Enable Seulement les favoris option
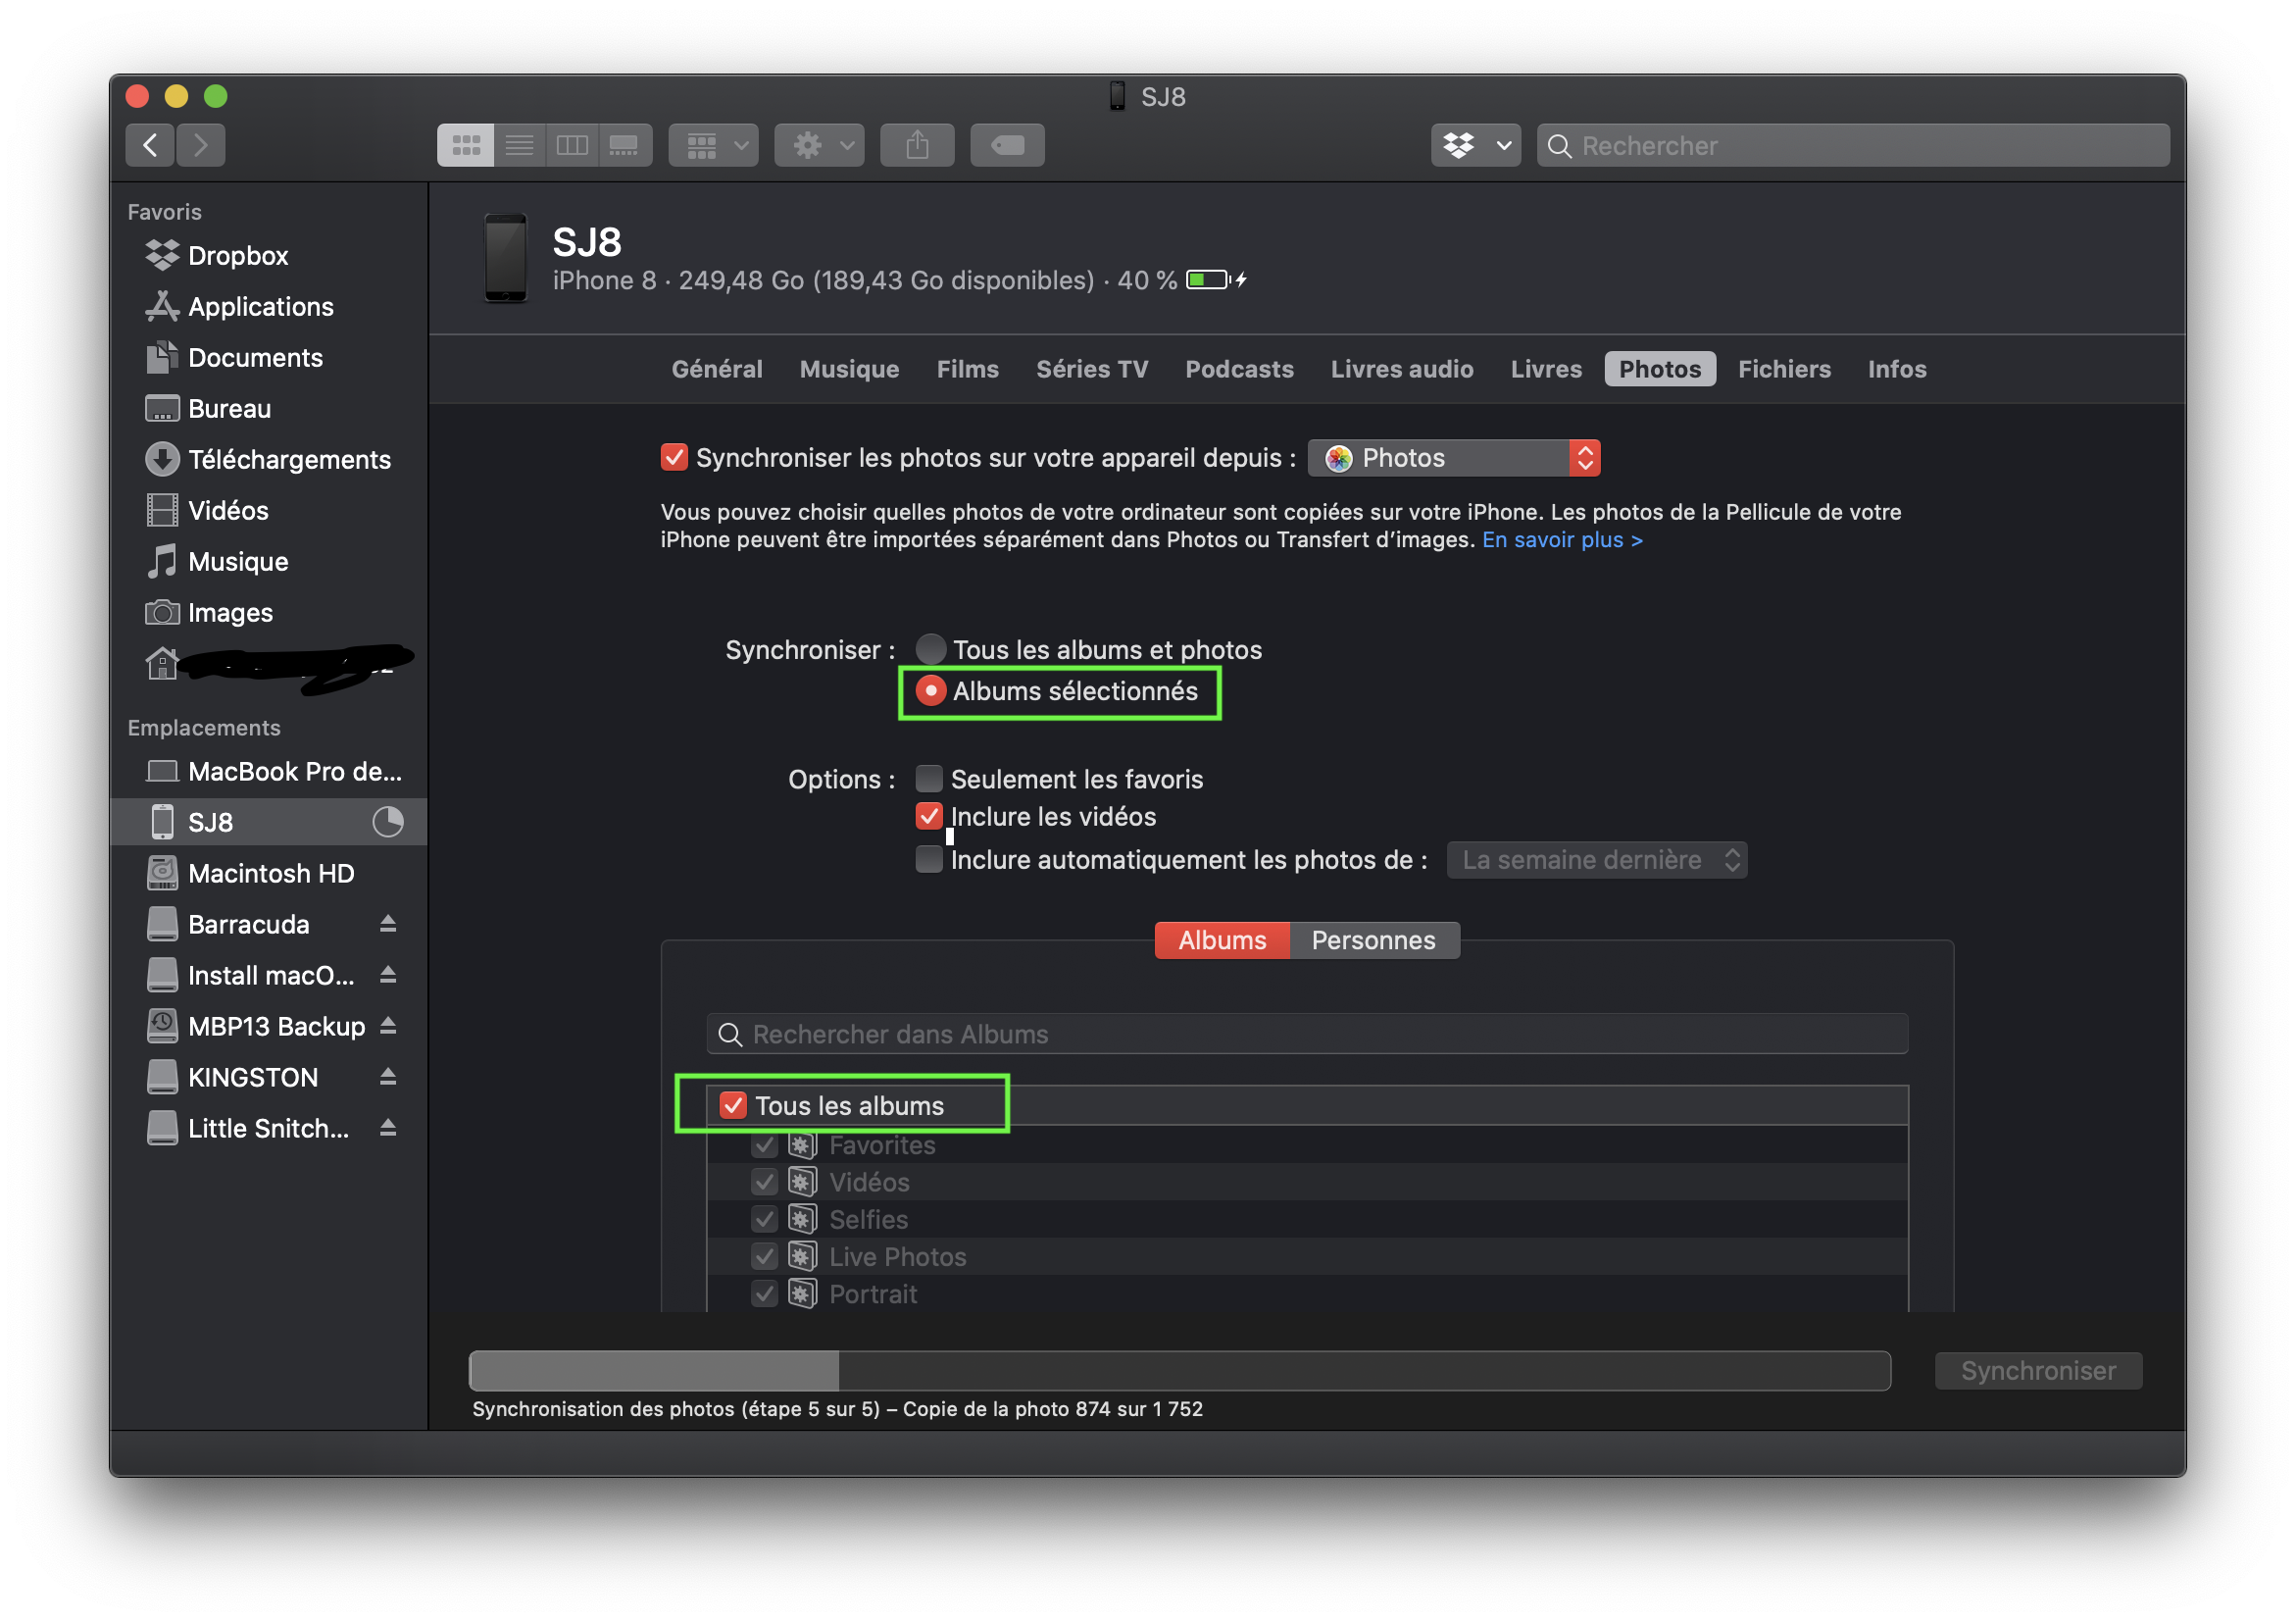 click(929, 779)
